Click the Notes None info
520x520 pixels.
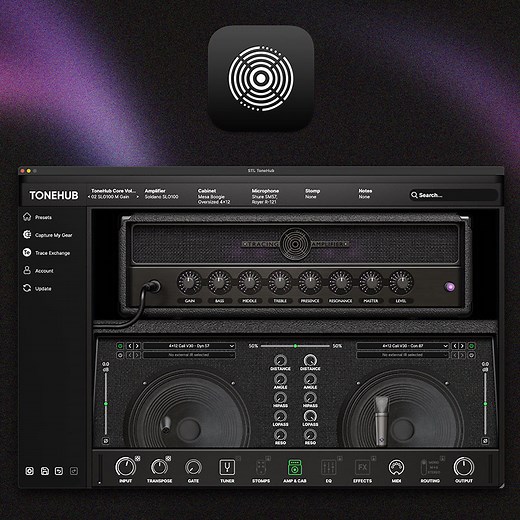coord(365,194)
